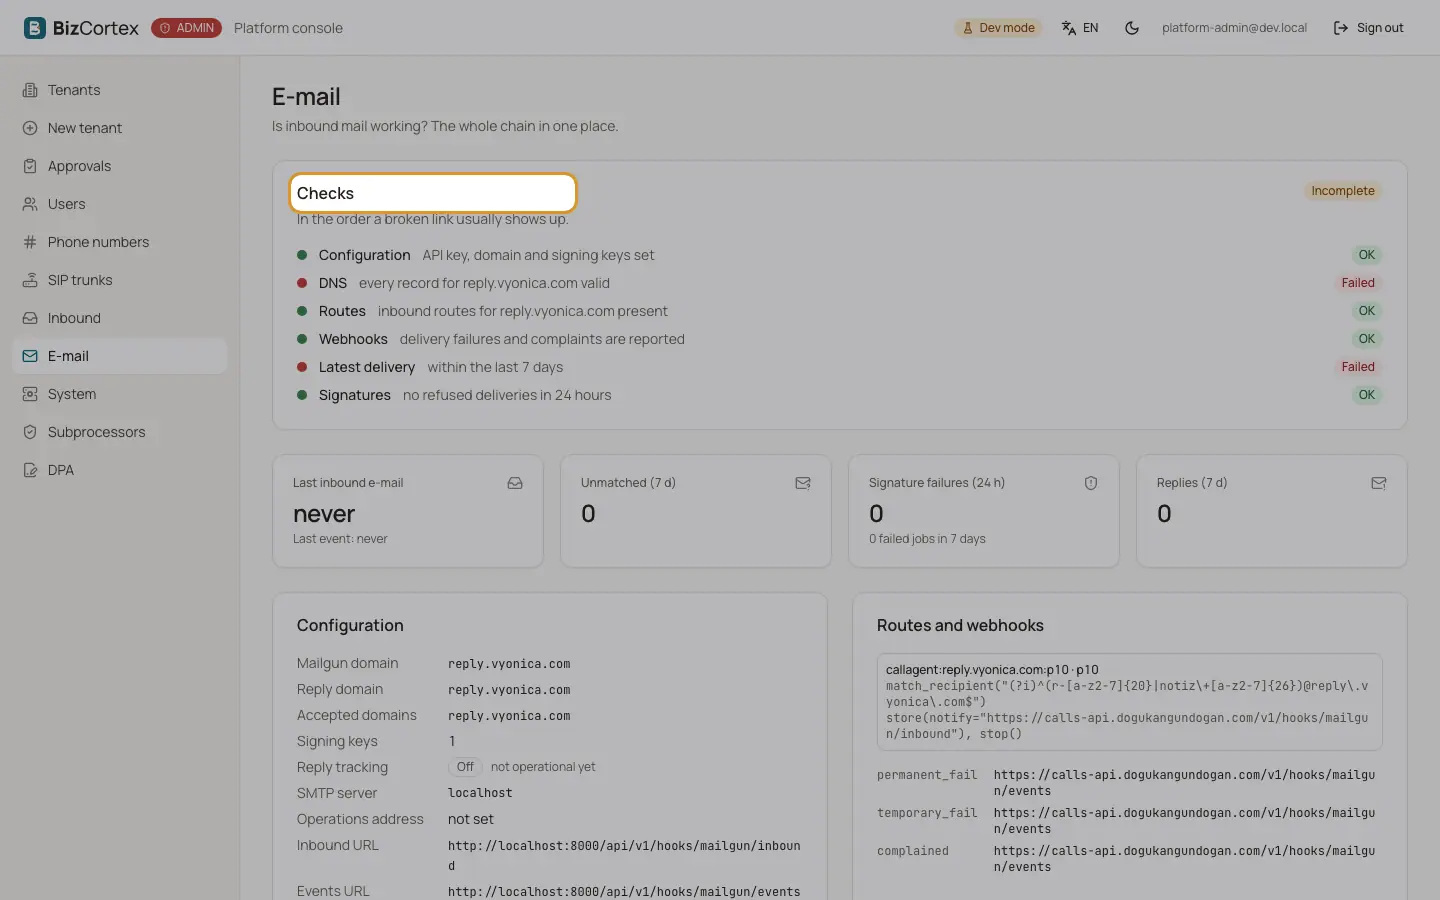Click mail icon on Replies card
The image size is (1440, 900).
(x=1379, y=483)
